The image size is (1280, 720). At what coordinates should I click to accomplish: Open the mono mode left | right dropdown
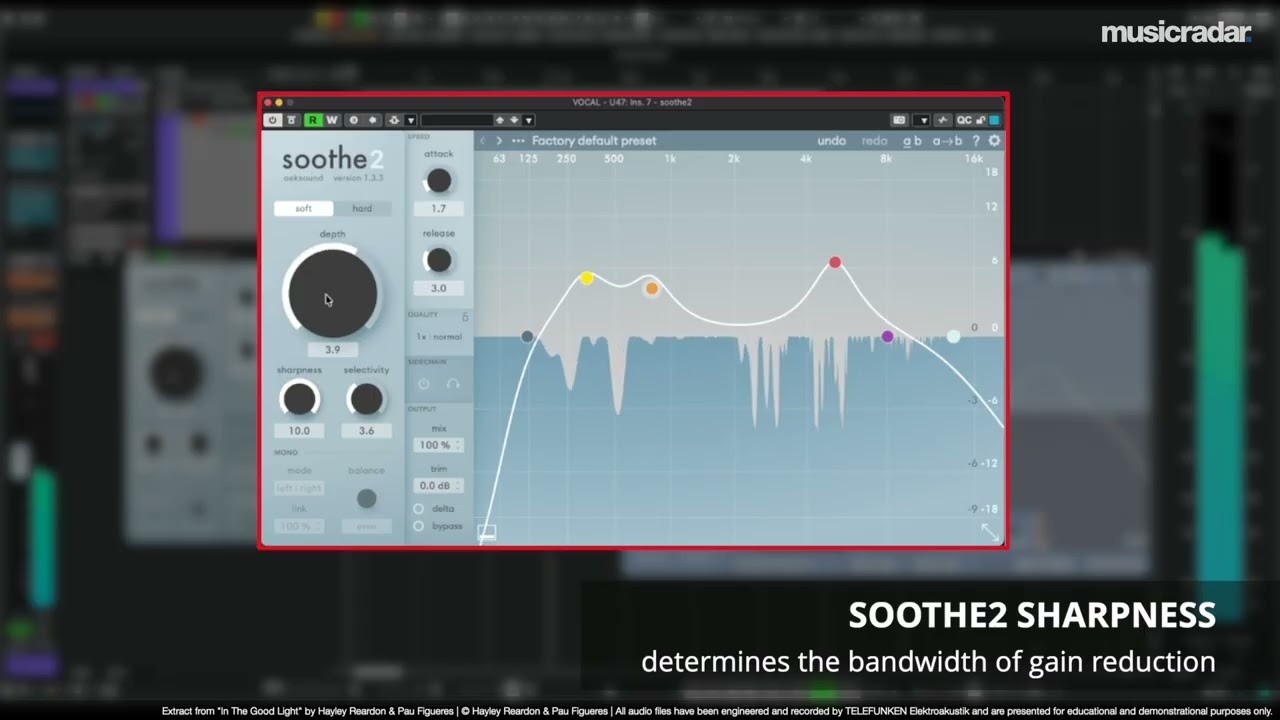tap(299, 488)
